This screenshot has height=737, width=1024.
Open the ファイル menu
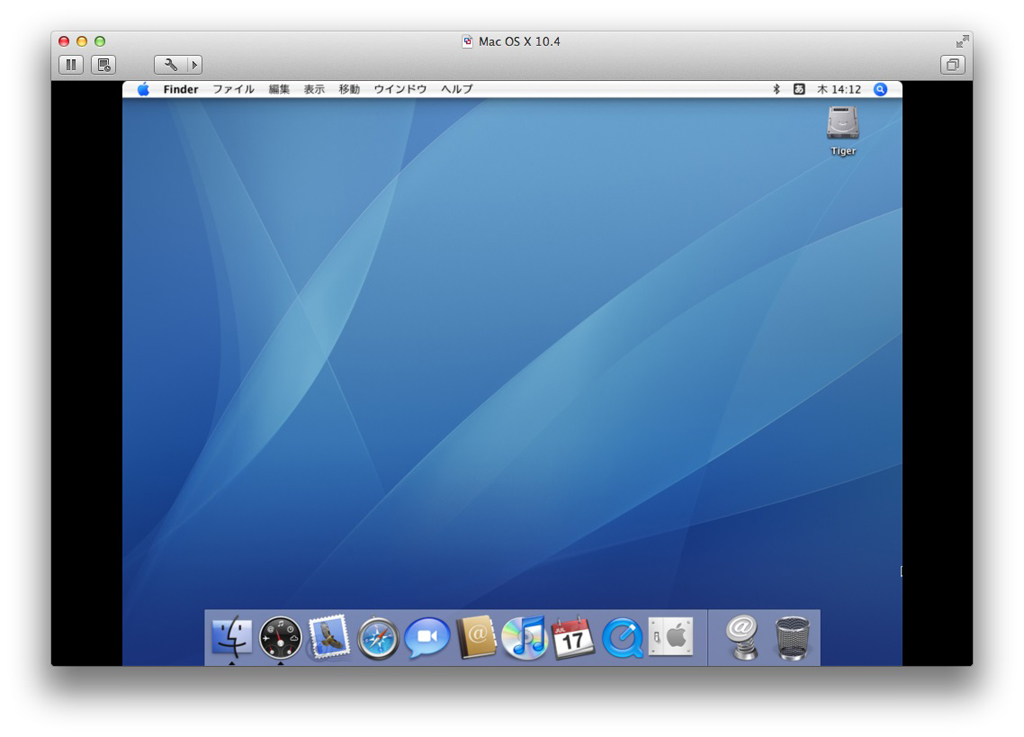pyautogui.click(x=234, y=89)
